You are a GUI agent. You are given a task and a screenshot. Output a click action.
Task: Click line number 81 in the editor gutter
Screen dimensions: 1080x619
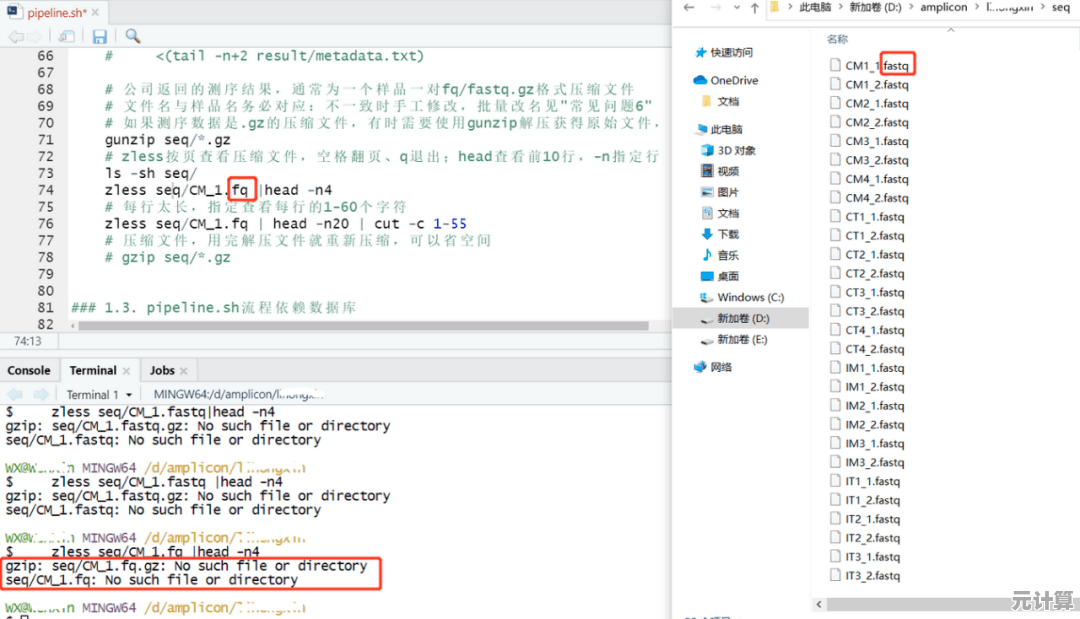[45, 307]
